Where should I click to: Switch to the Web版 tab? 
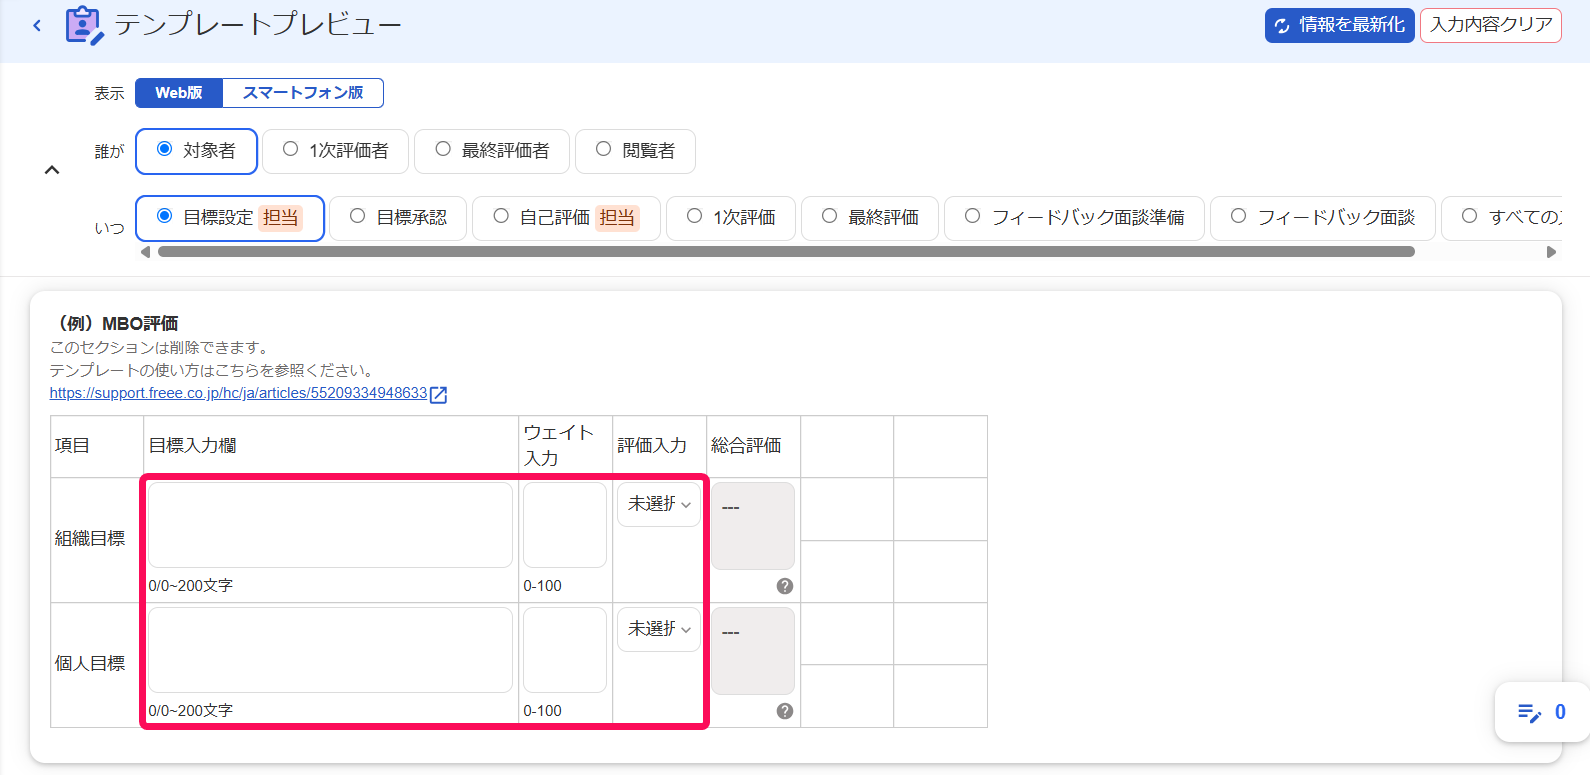(x=179, y=93)
